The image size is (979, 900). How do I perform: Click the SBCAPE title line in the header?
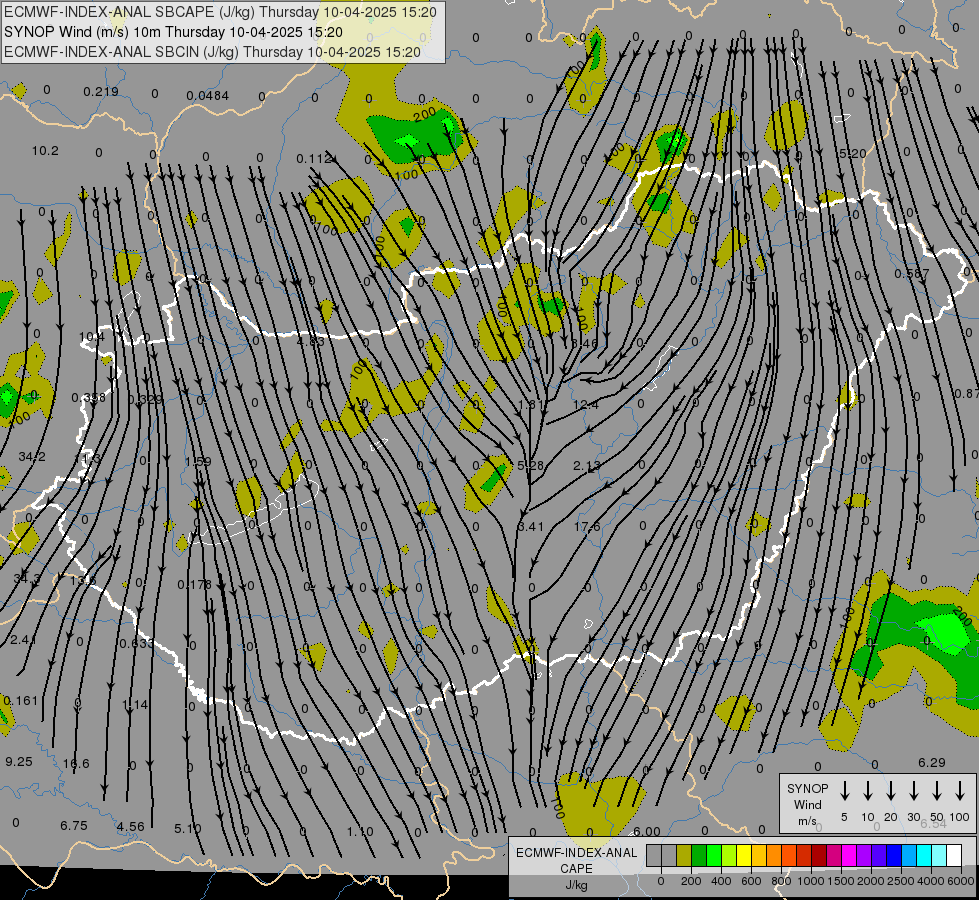(x=220, y=12)
